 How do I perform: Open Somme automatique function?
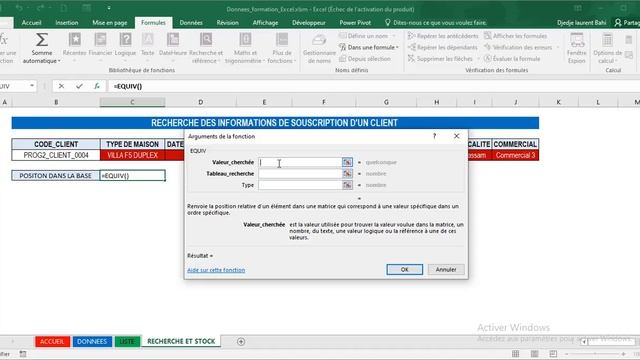point(41,48)
